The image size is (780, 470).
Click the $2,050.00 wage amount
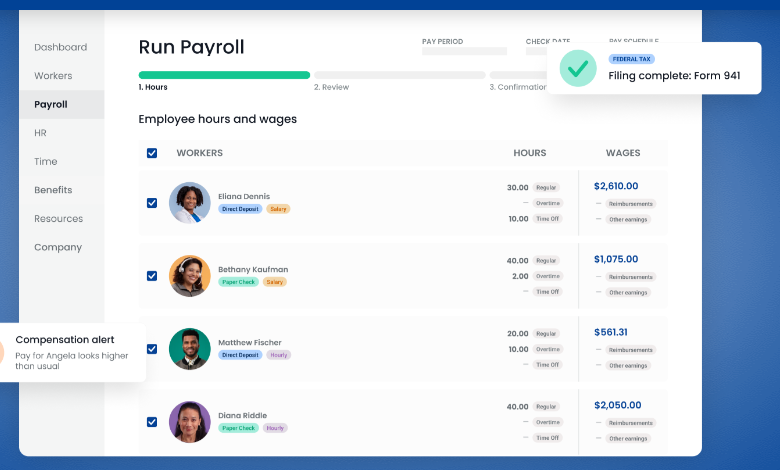click(617, 405)
